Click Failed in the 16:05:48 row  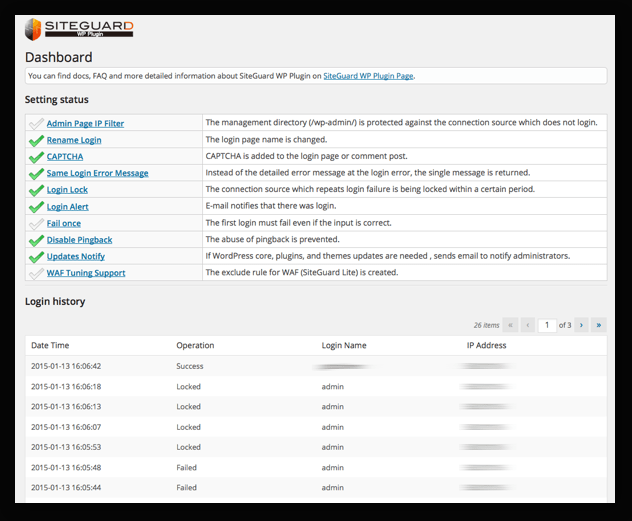(x=187, y=467)
